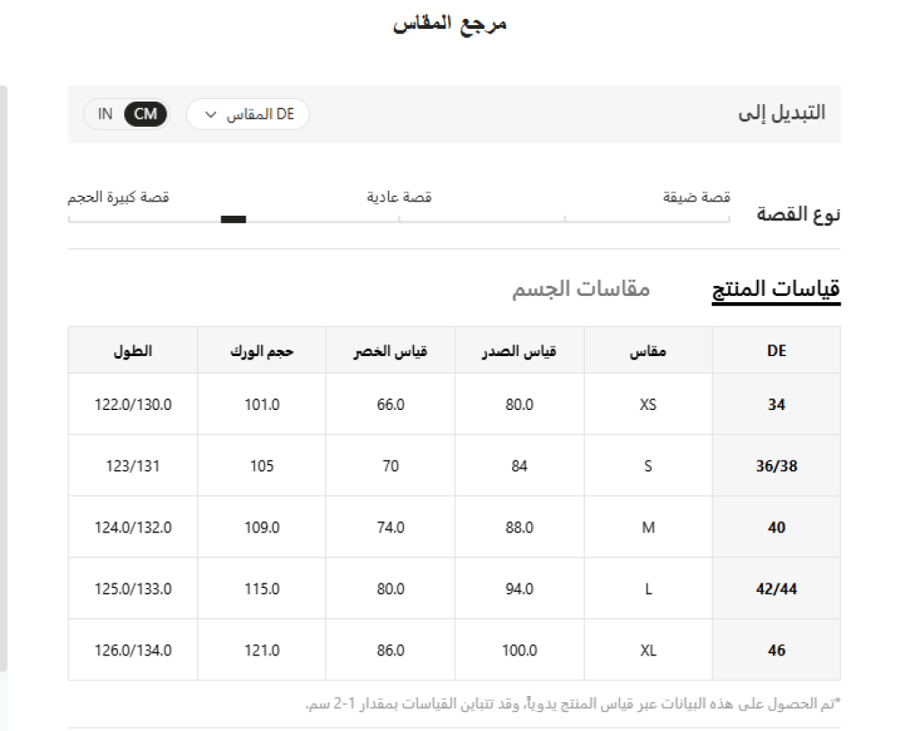Viewport: 900px width, 731px height.
Task: Click the الطول column header
Action: click(x=133, y=351)
